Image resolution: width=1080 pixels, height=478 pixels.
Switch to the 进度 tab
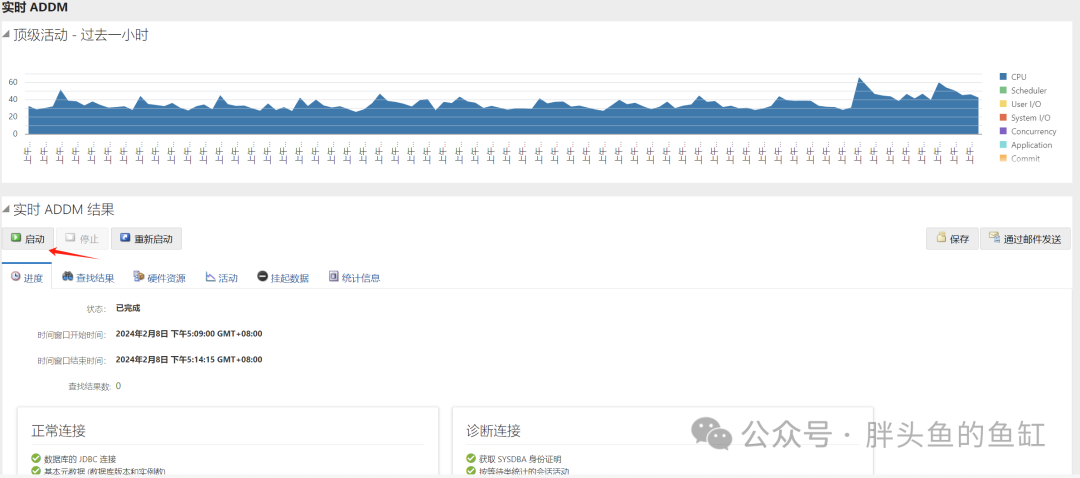coord(27,278)
